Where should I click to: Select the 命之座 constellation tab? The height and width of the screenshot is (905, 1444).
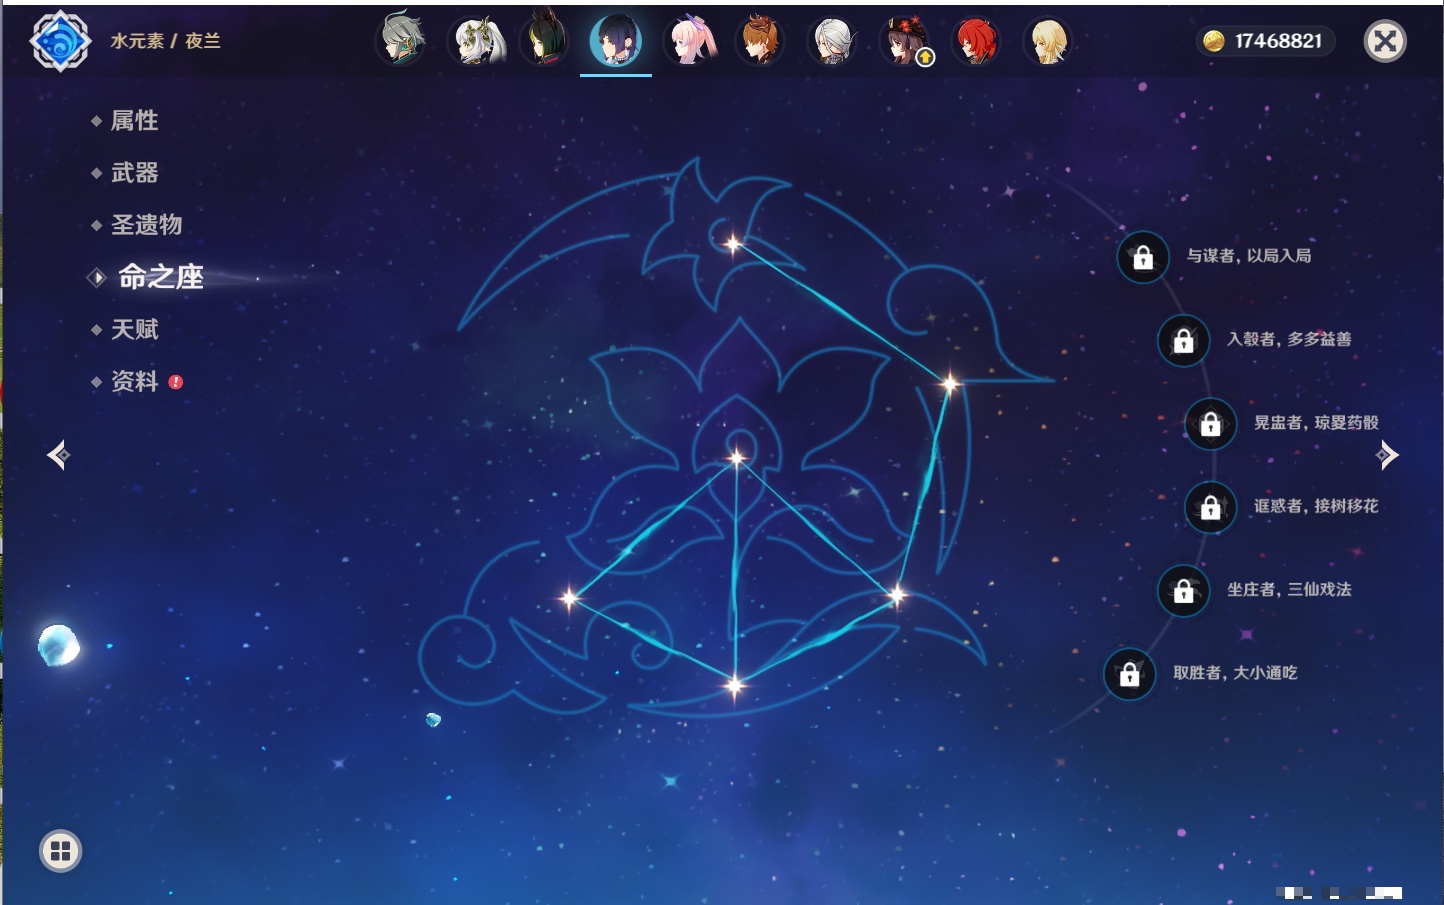pos(160,277)
